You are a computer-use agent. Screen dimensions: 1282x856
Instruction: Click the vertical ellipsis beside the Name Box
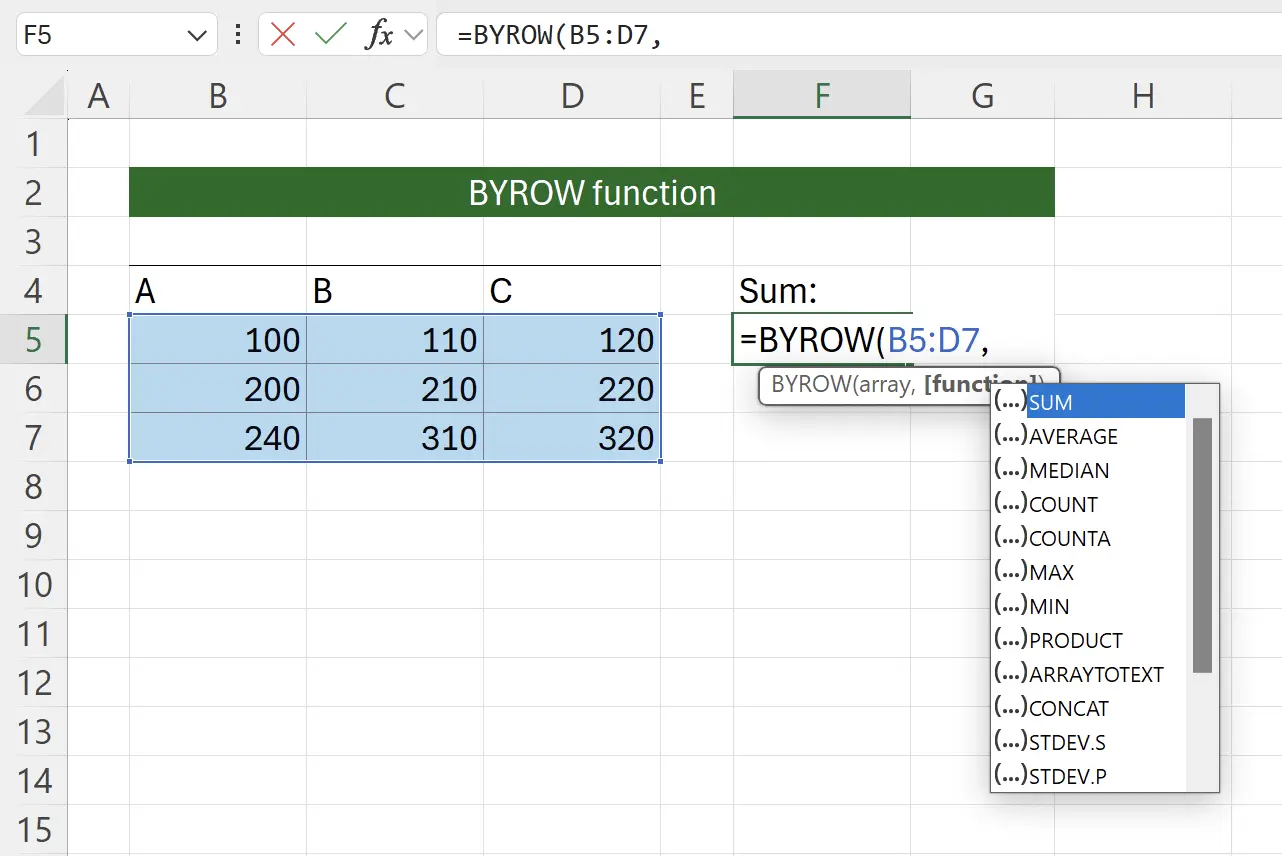(237, 33)
